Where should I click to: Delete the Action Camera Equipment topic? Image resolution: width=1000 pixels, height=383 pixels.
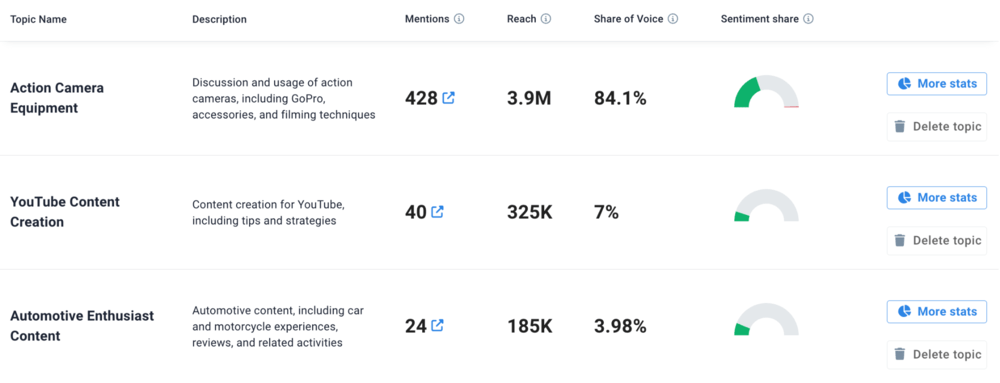937,126
